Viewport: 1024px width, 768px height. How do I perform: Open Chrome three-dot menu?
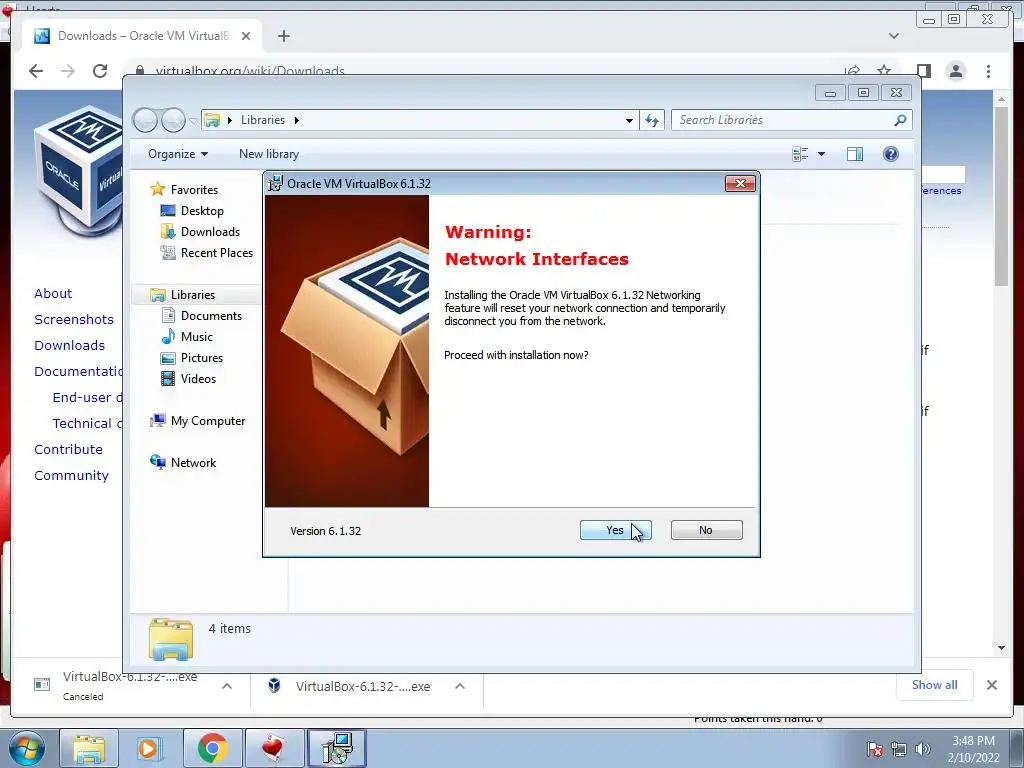pos(989,71)
